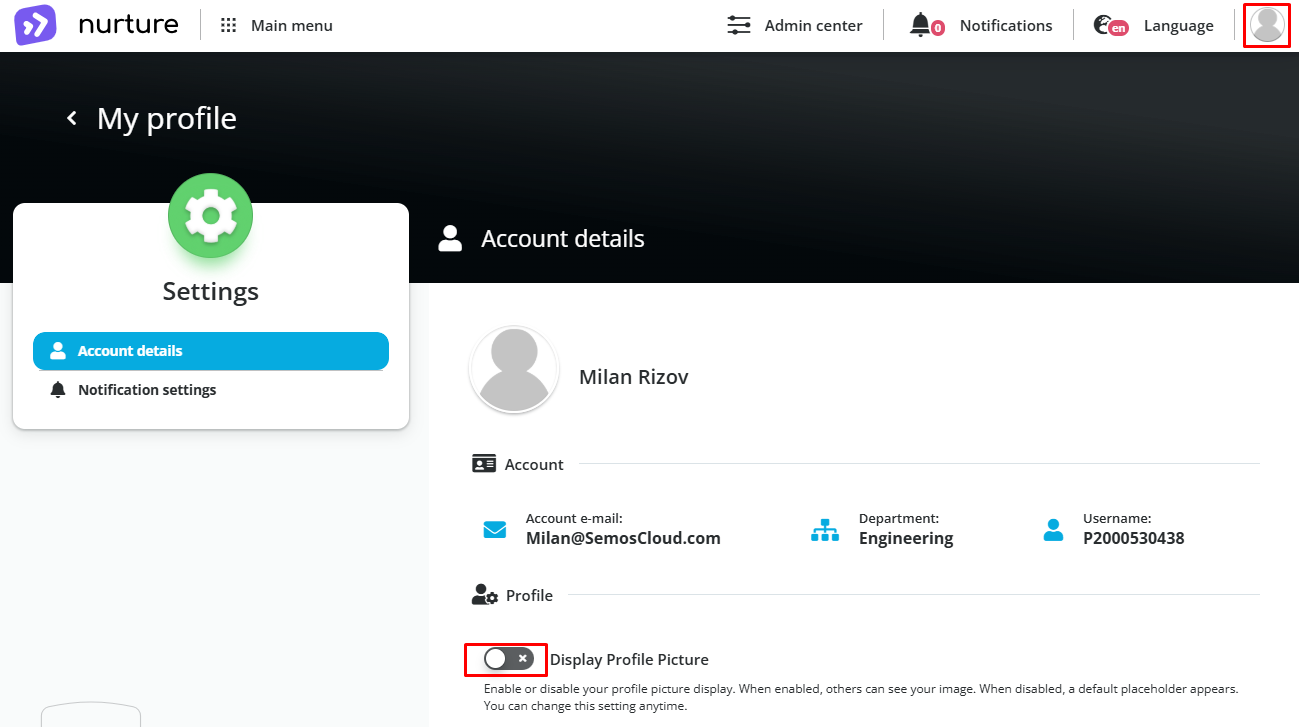Click the profile picture help description text

[x=861, y=698]
